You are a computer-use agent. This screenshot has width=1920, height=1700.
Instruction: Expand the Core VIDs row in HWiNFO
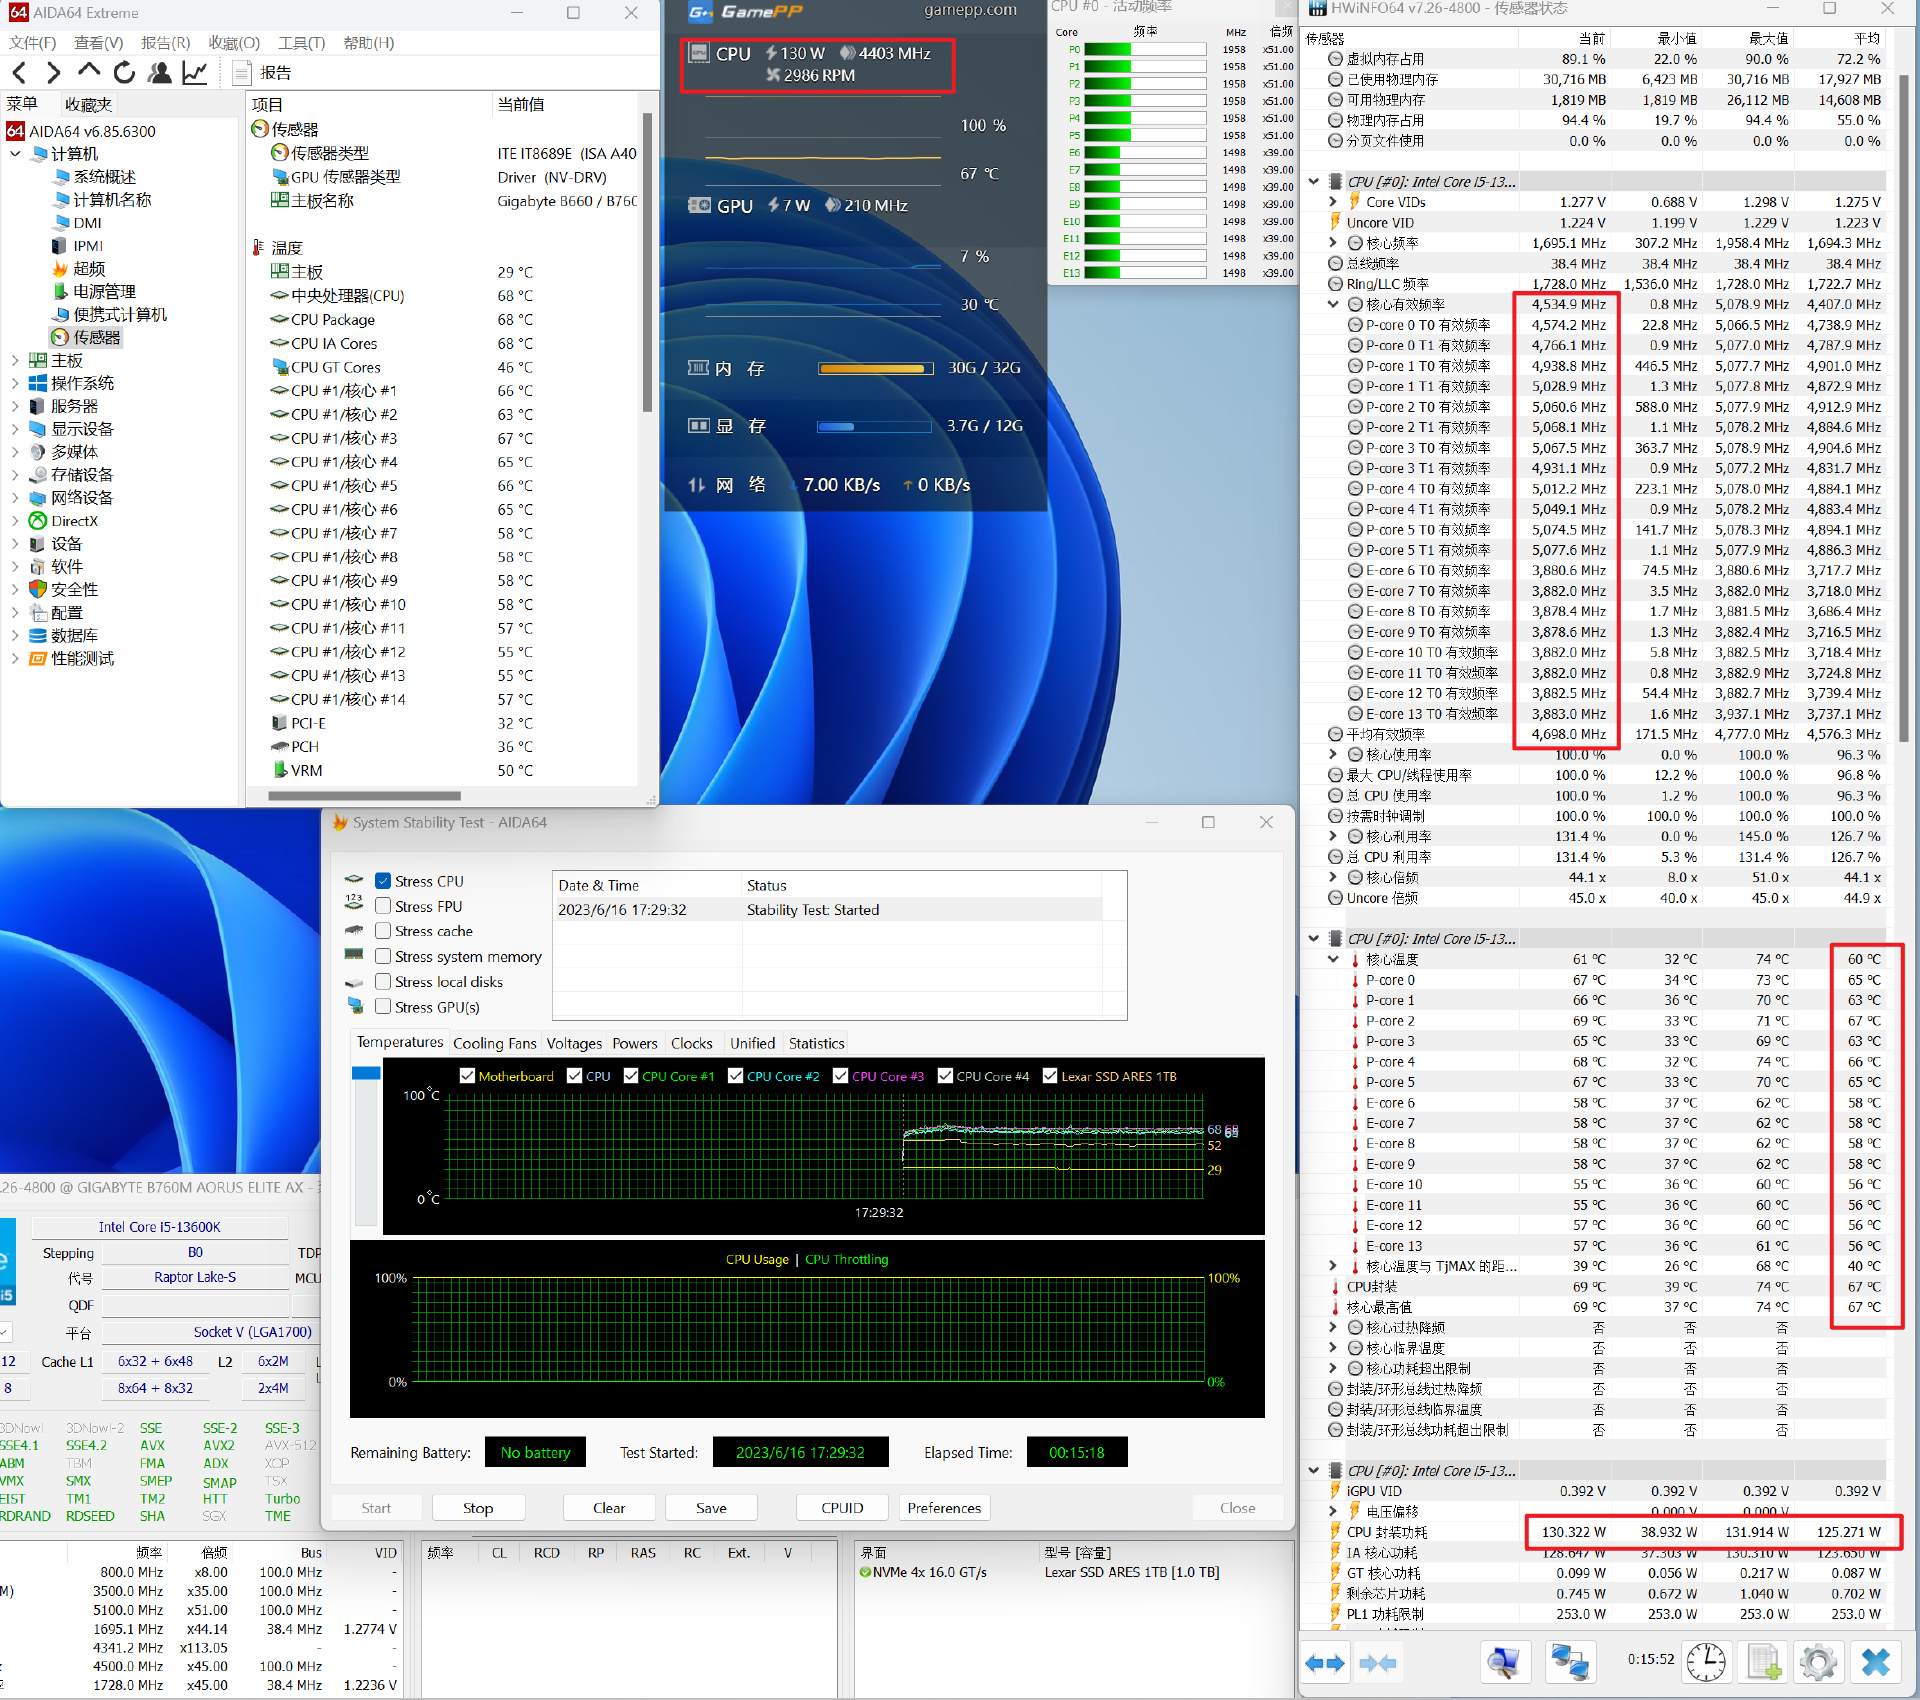point(1333,202)
